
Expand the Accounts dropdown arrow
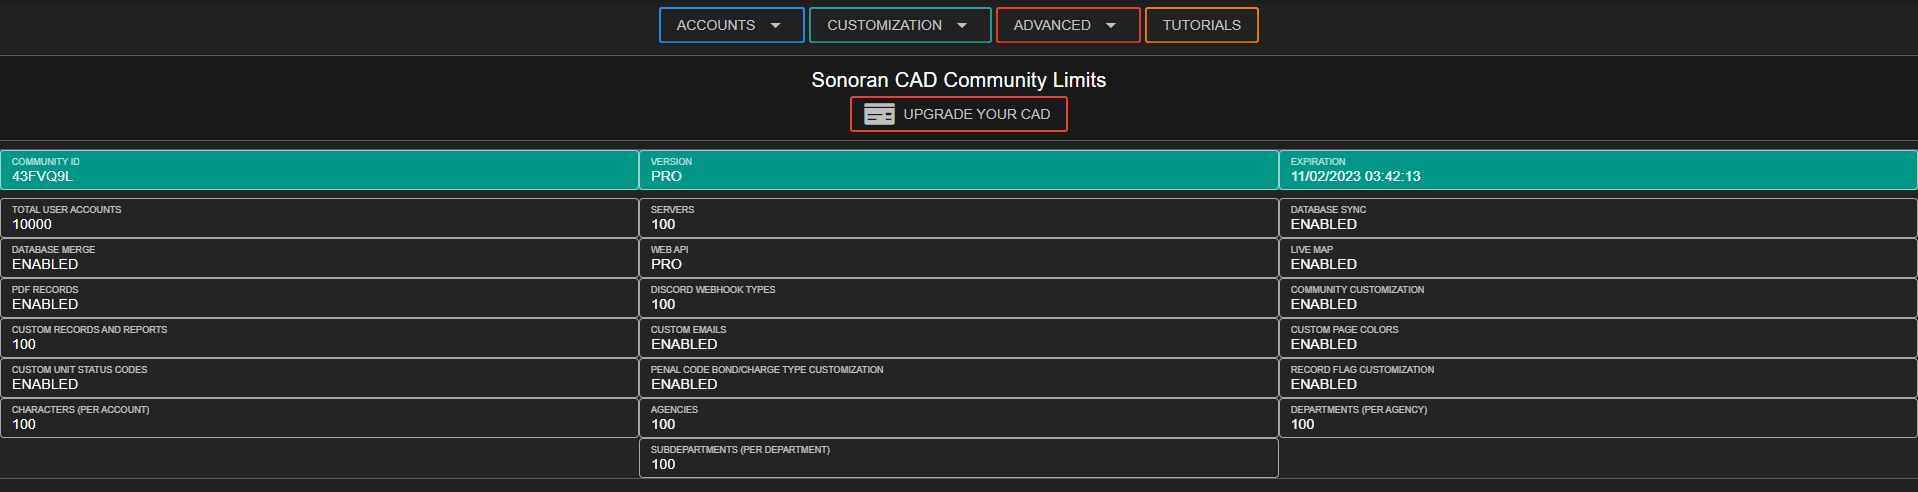coord(775,26)
